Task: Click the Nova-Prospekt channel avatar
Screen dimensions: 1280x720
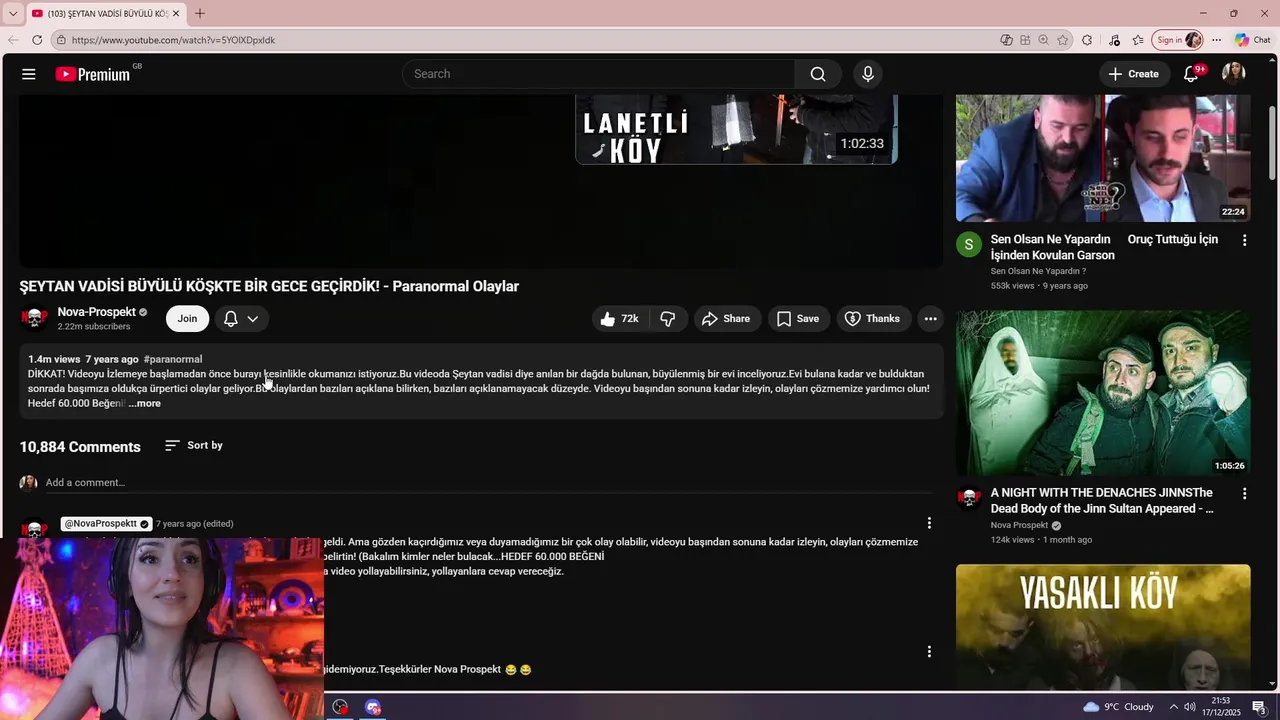Action: pos(35,319)
